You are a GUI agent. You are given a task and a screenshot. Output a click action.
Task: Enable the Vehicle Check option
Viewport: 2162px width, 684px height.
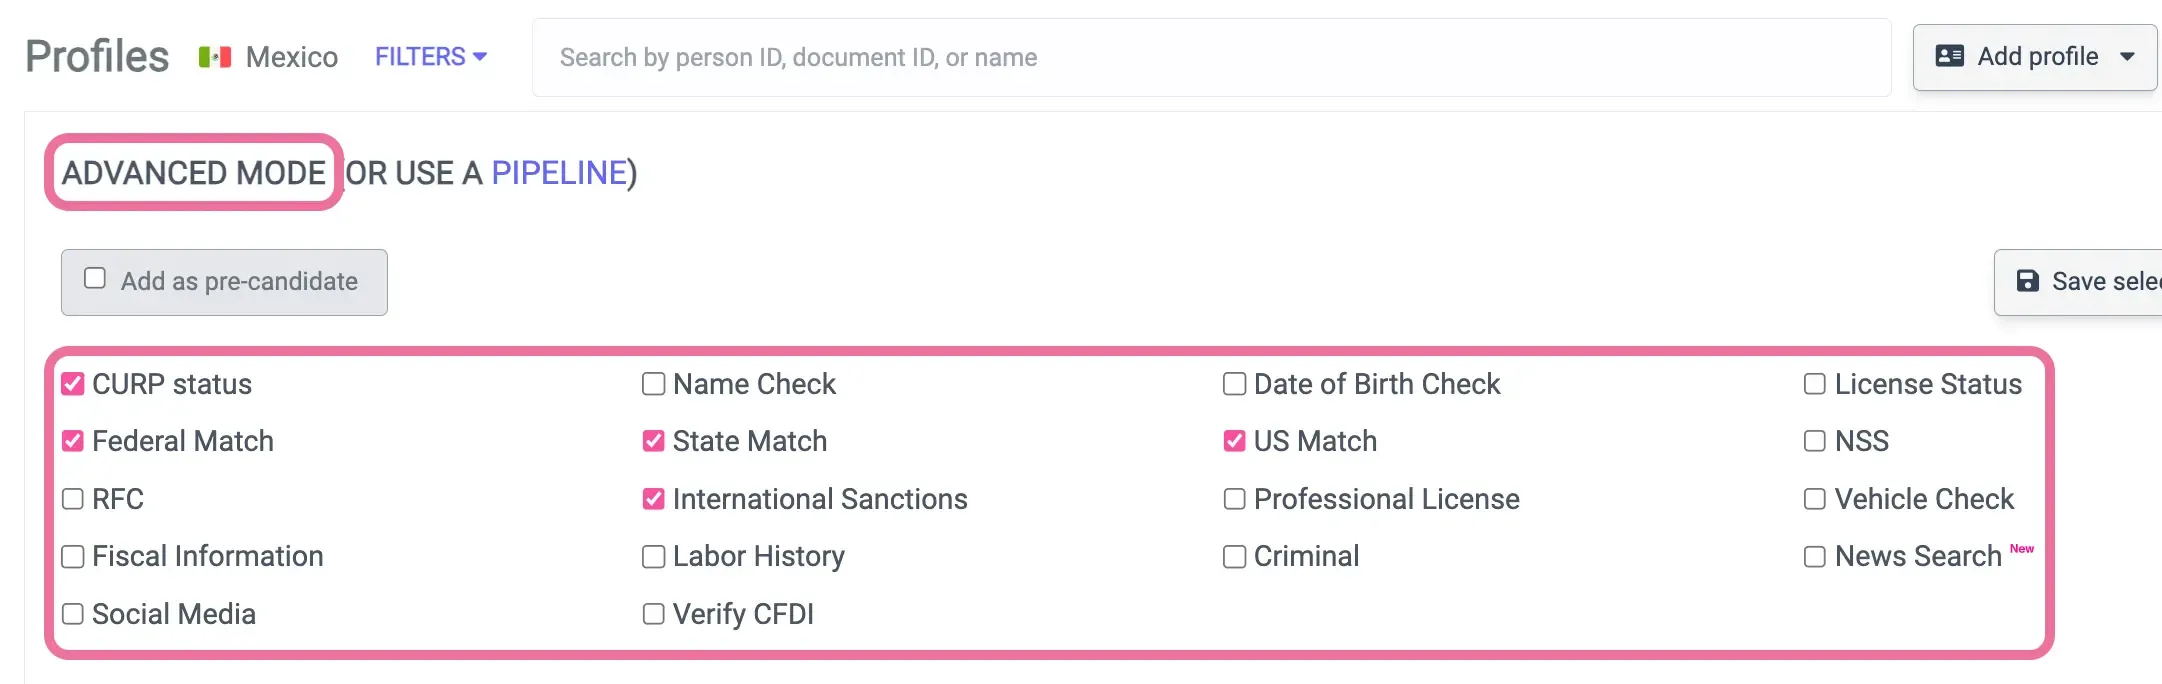point(1814,498)
